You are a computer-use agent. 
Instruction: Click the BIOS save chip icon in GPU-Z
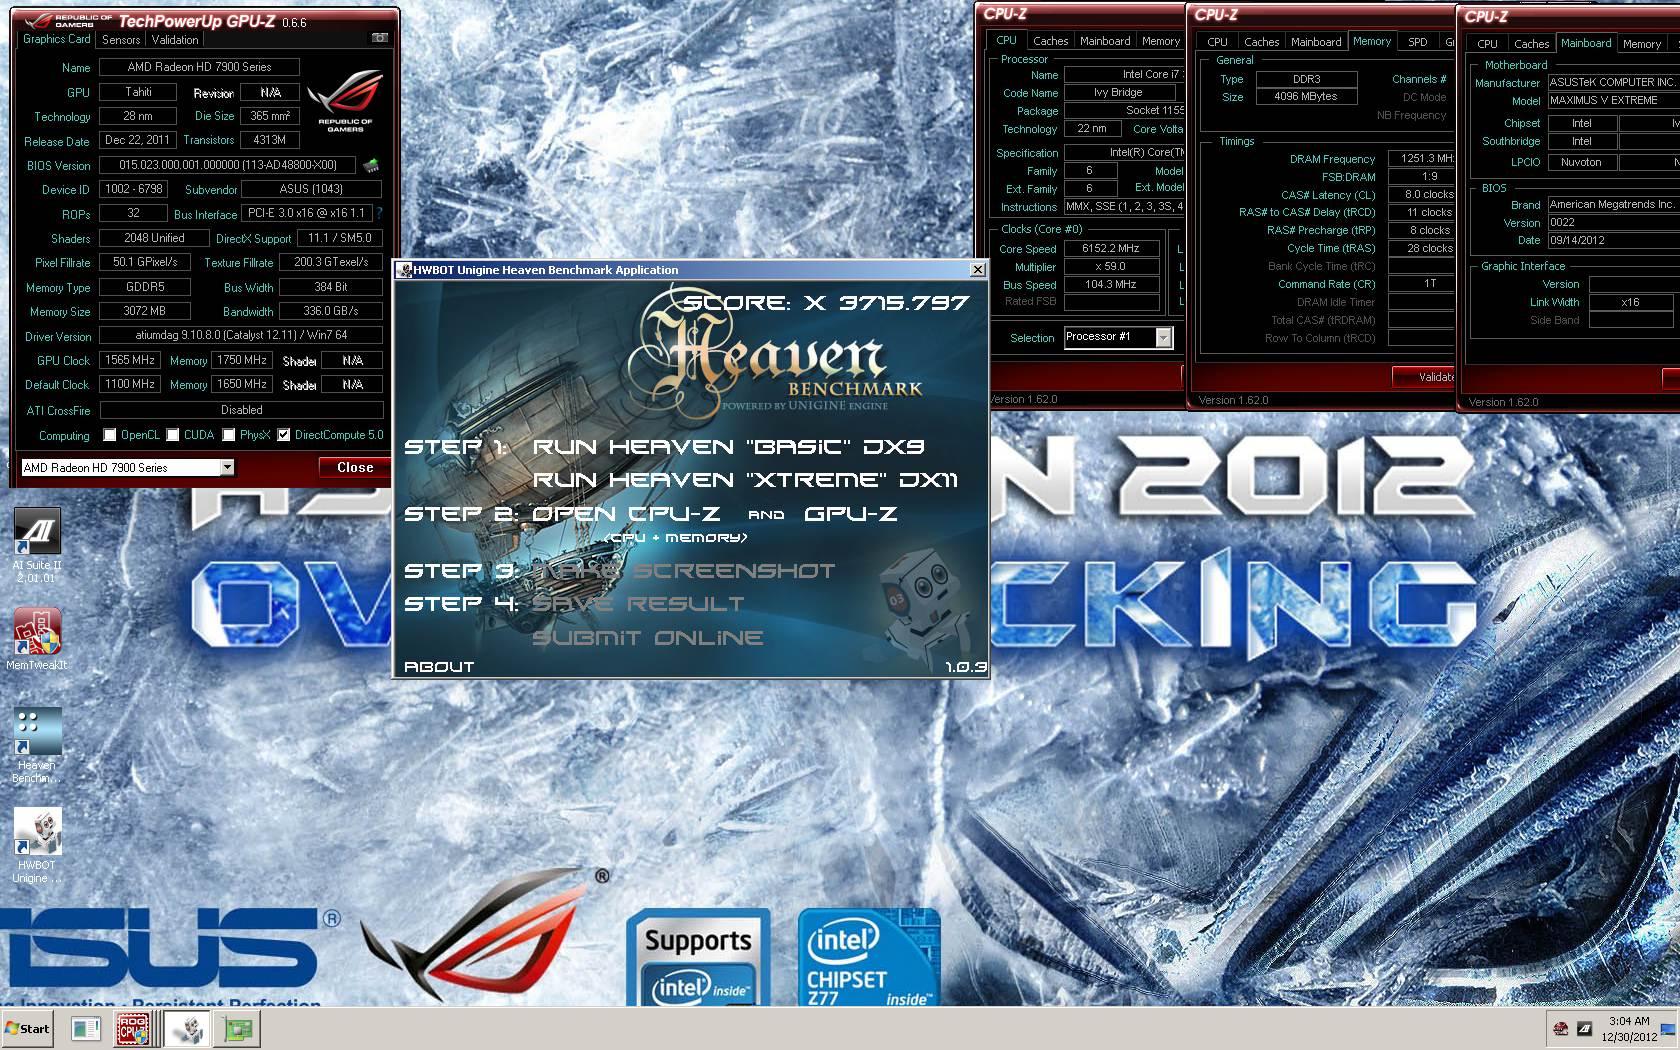point(371,165)
